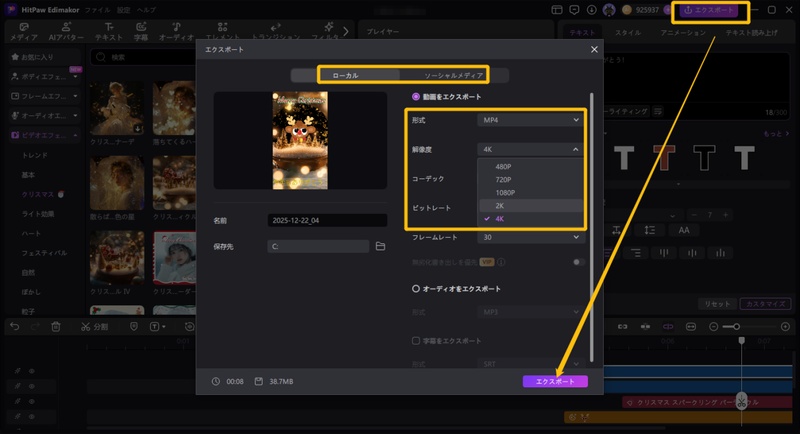
Task: Click the marker shield icon in timeline toolbar
Action: 134,326
